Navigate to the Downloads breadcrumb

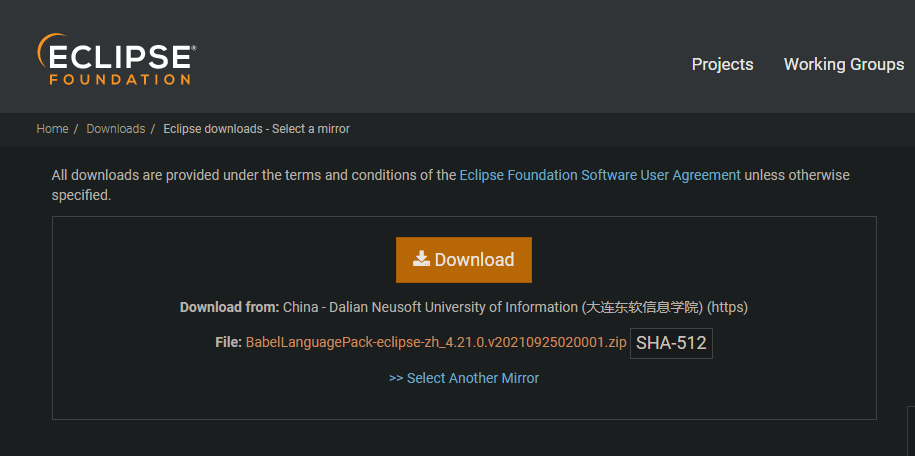point(116,128)
